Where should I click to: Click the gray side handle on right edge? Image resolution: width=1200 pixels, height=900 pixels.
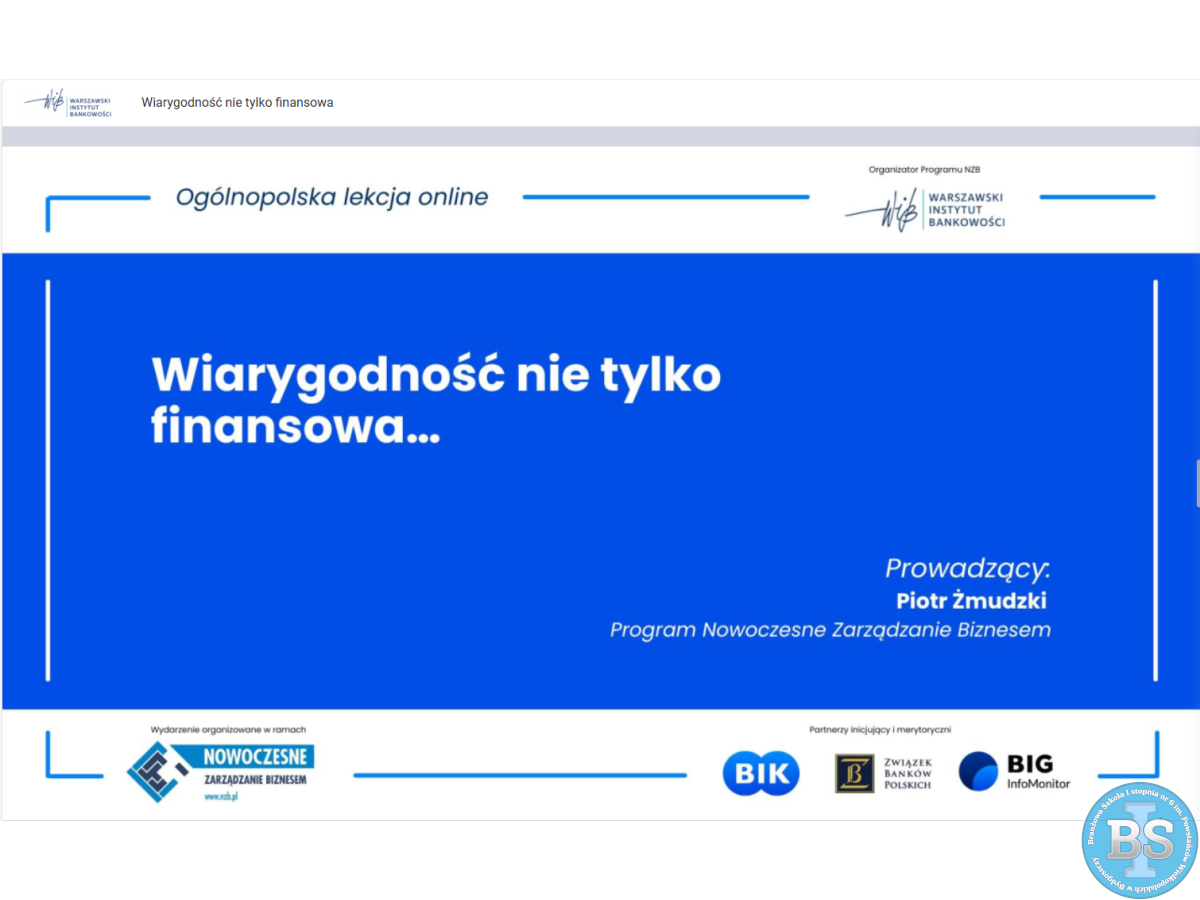click(1196, 484)
